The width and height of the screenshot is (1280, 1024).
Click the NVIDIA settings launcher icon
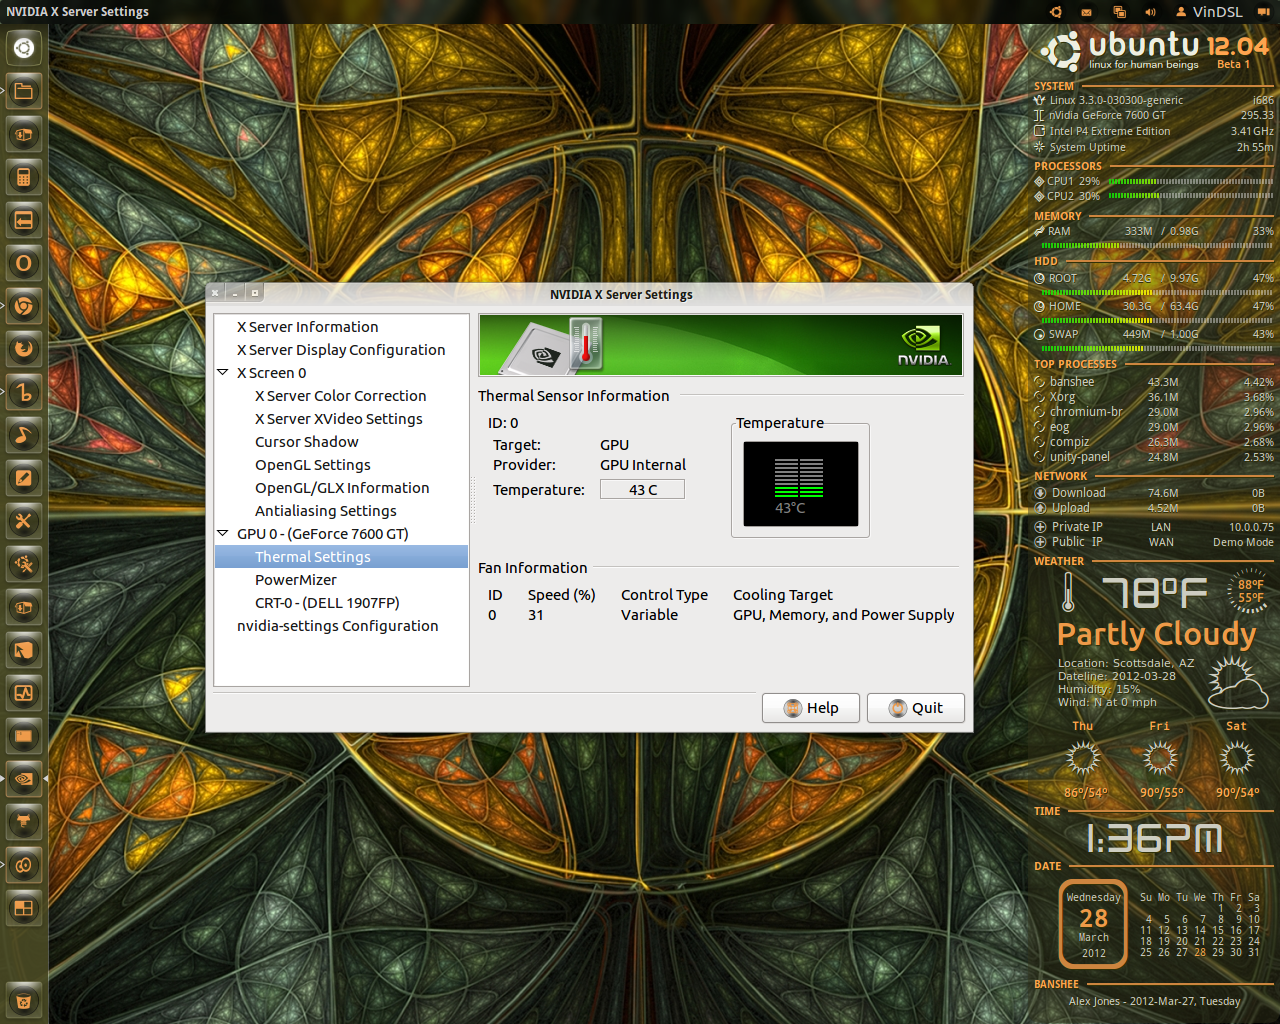(x=24, y=779)
